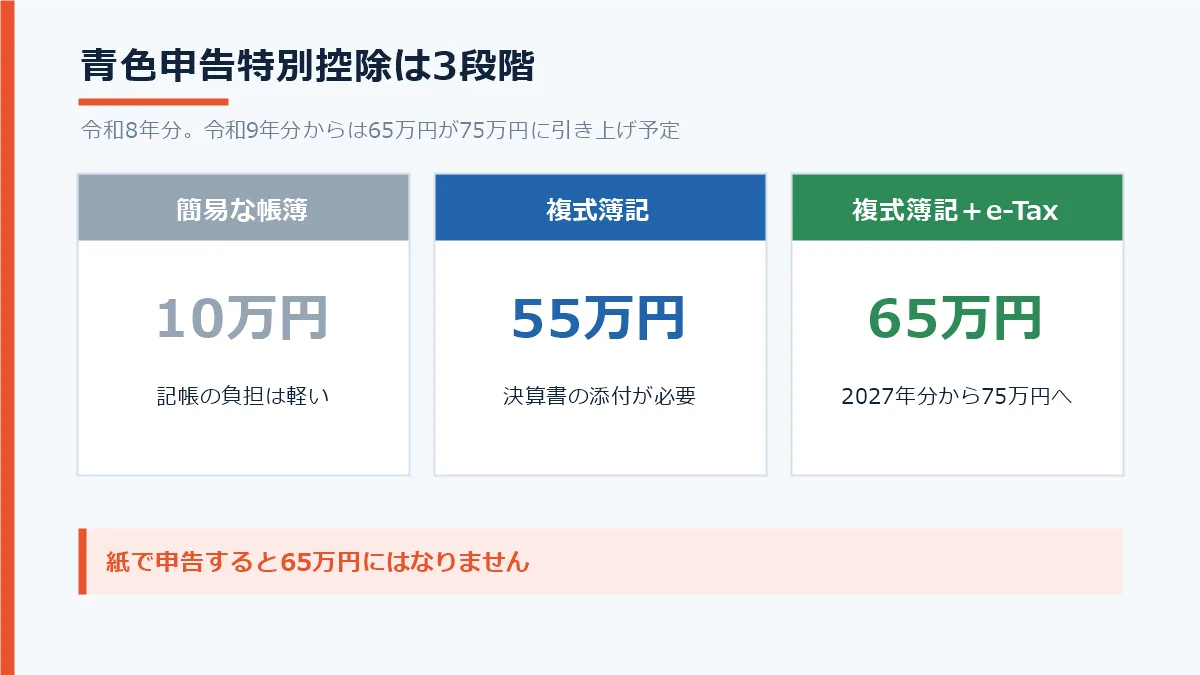Click the title 青色申告特別控除は3段階
1200x675 pixels.
pos(308,66)
